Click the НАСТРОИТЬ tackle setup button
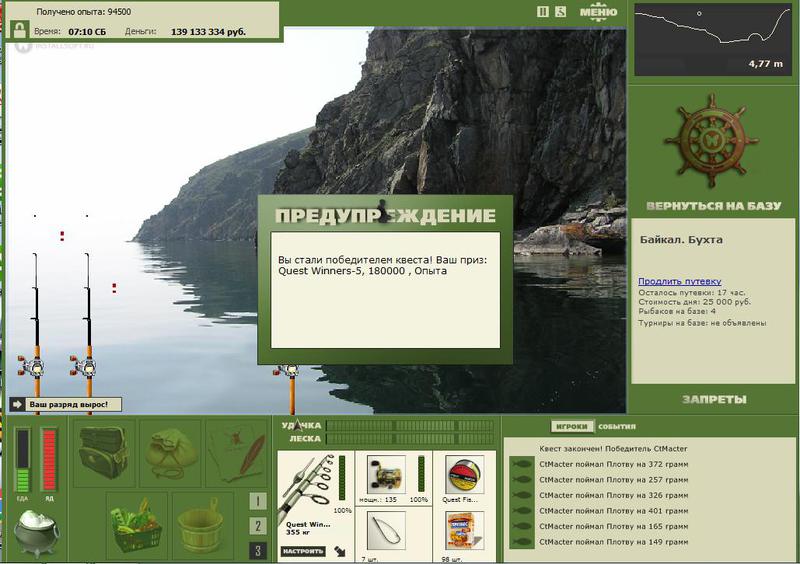This screenshot has height=564, width=800. [303, 551]
